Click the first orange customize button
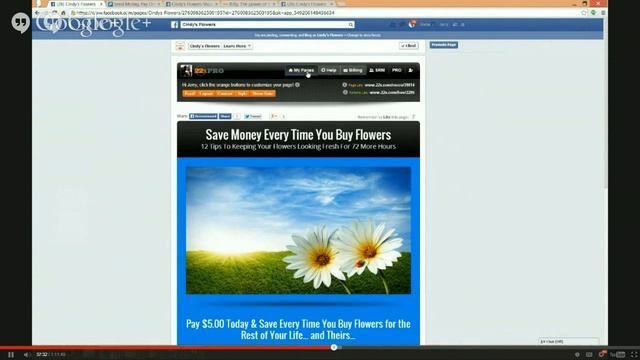The height and width of the screenshot is (360, 640). click(189, 93)
